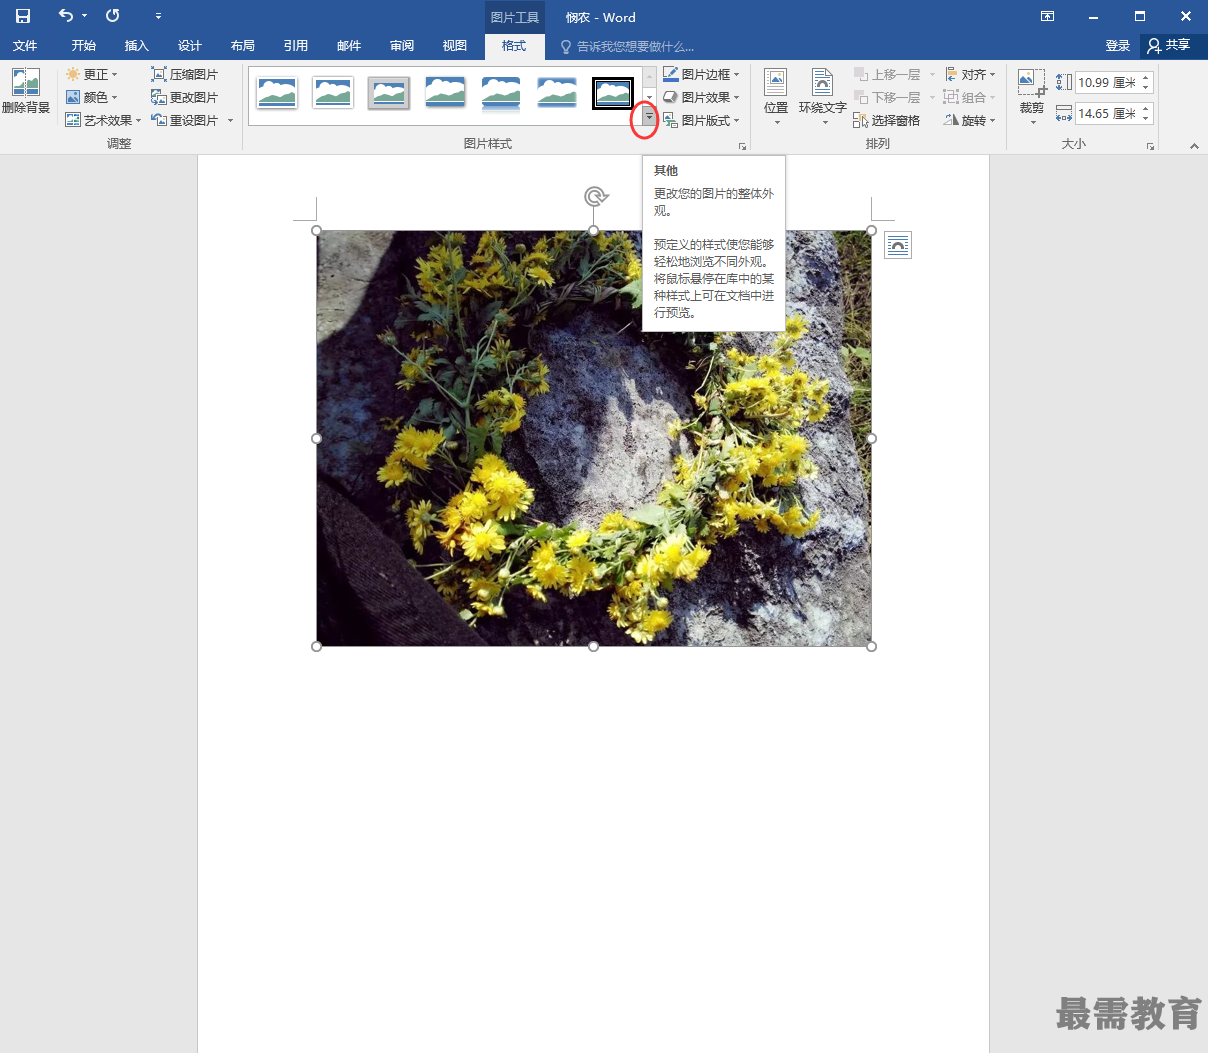
Task: Select the 格式 picture tools tab
Action: [x=514, y=46]
